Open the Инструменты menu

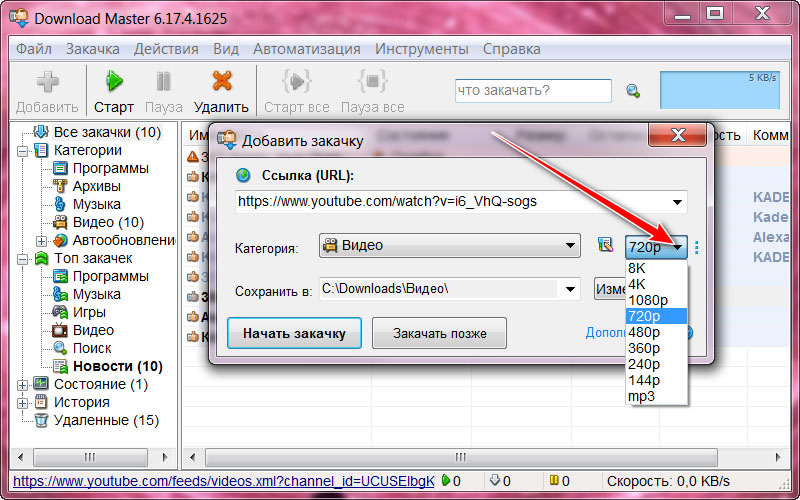coord(421,48)
